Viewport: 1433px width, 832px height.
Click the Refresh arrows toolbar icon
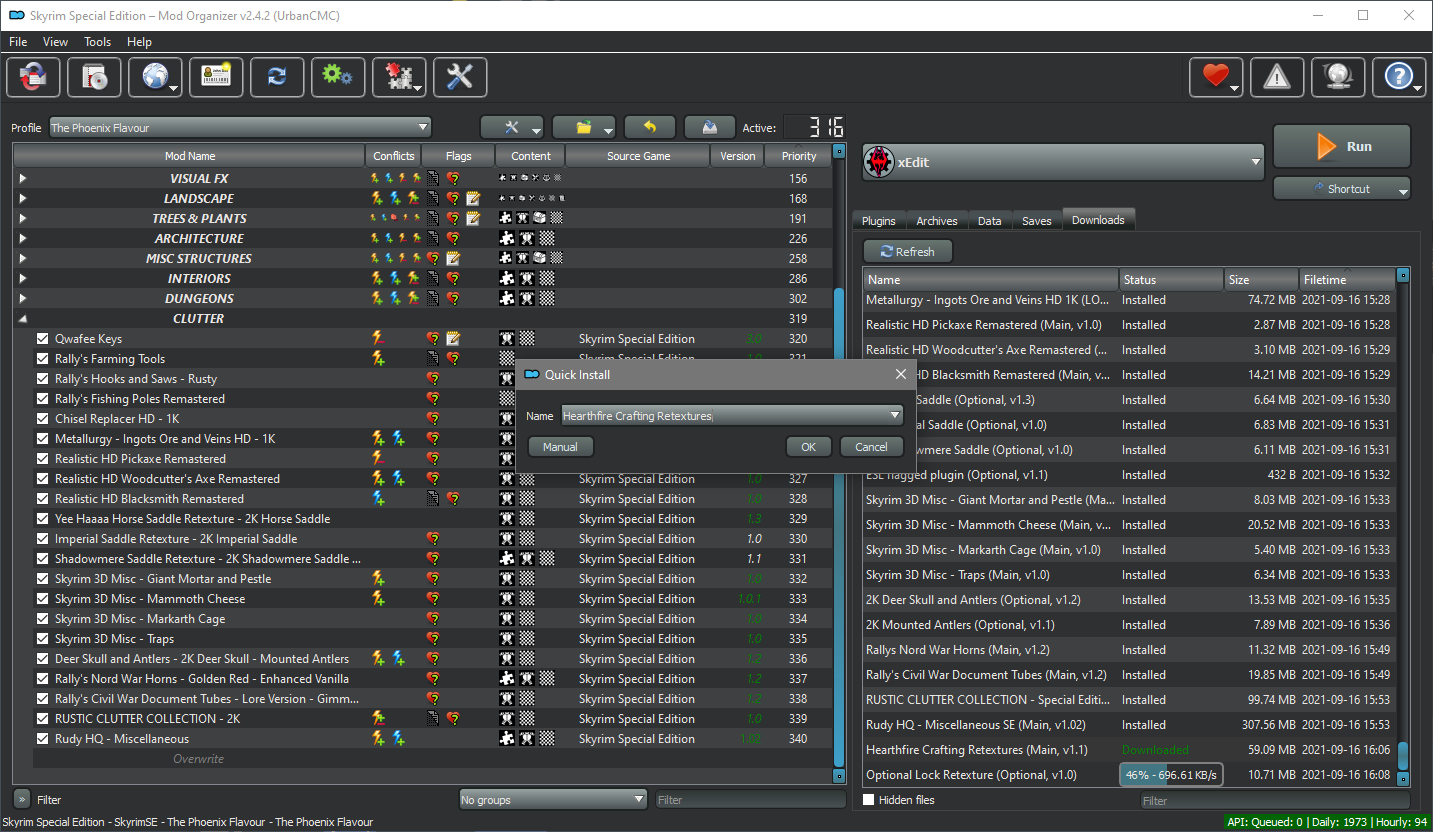(277, 77)
